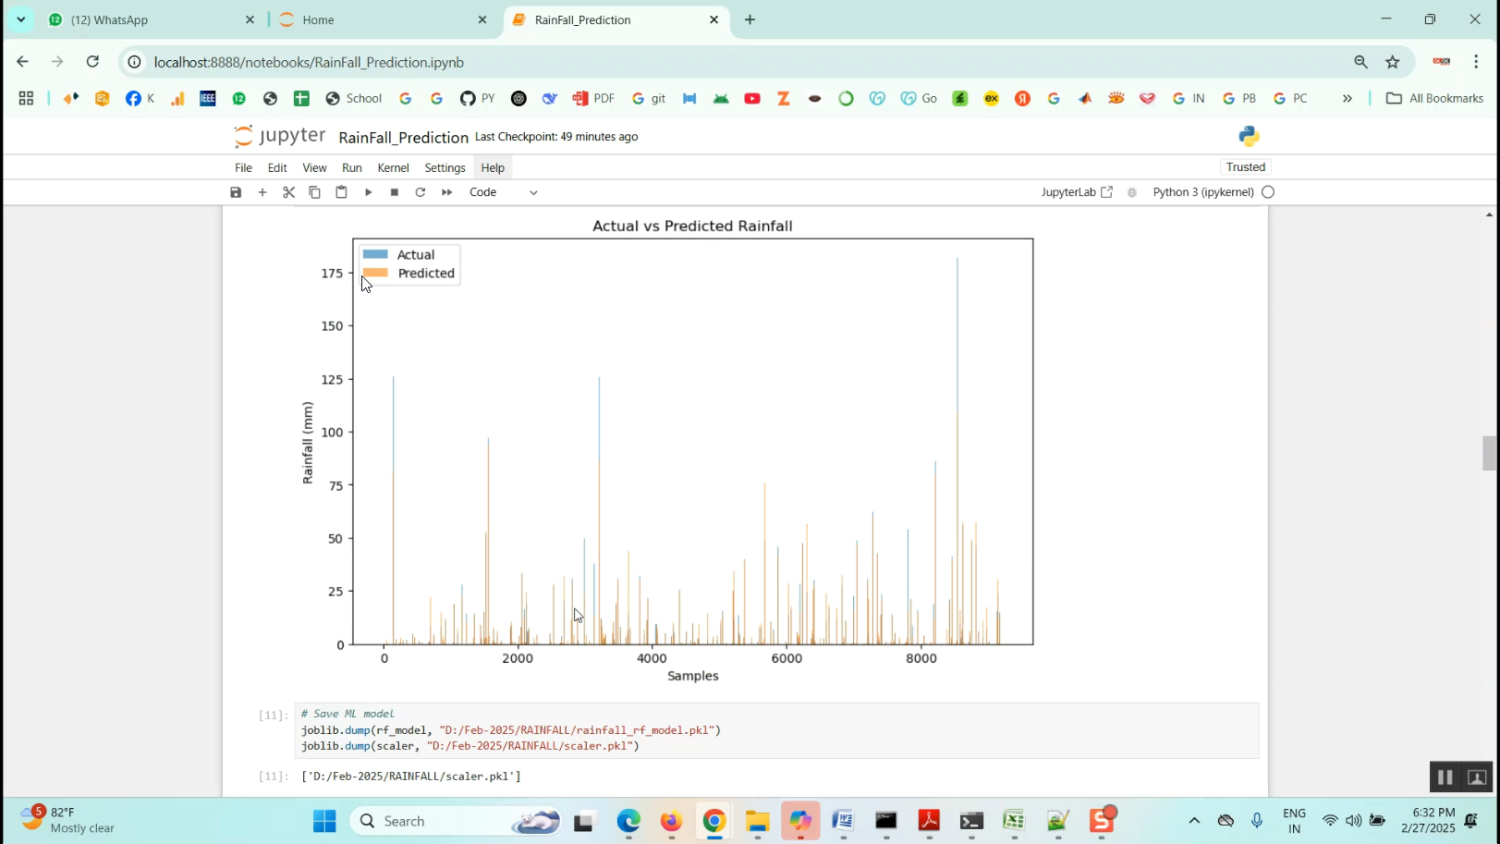Open File Explorer from the taskbar

[757, 821]
